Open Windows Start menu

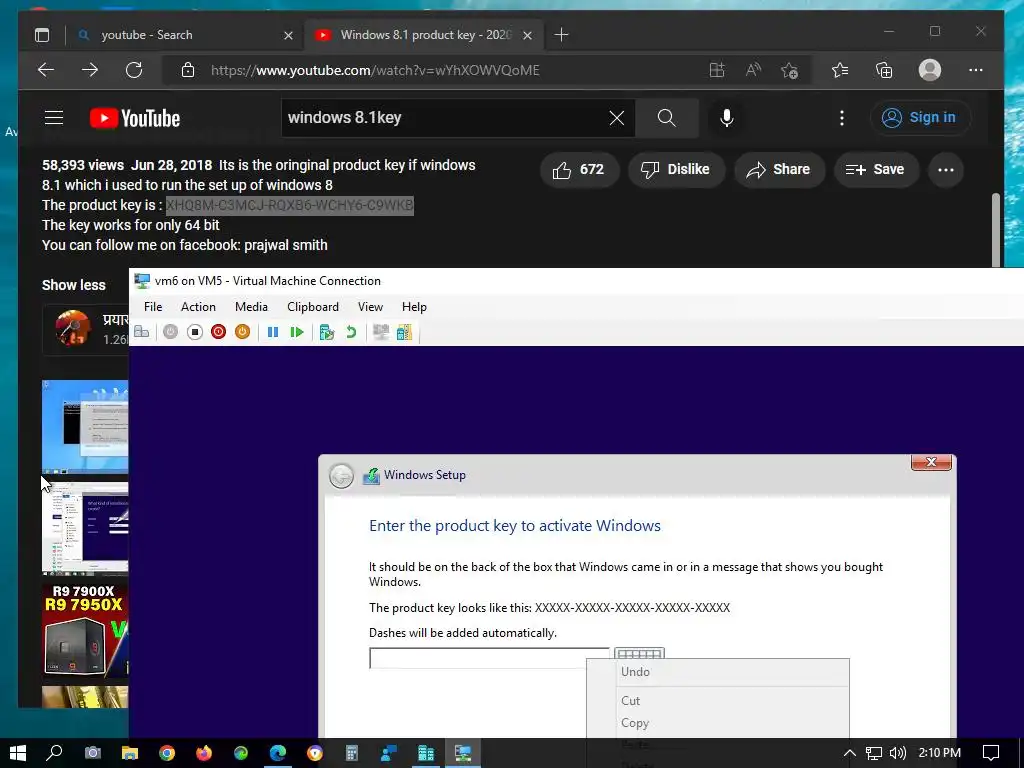pos(18,753)
